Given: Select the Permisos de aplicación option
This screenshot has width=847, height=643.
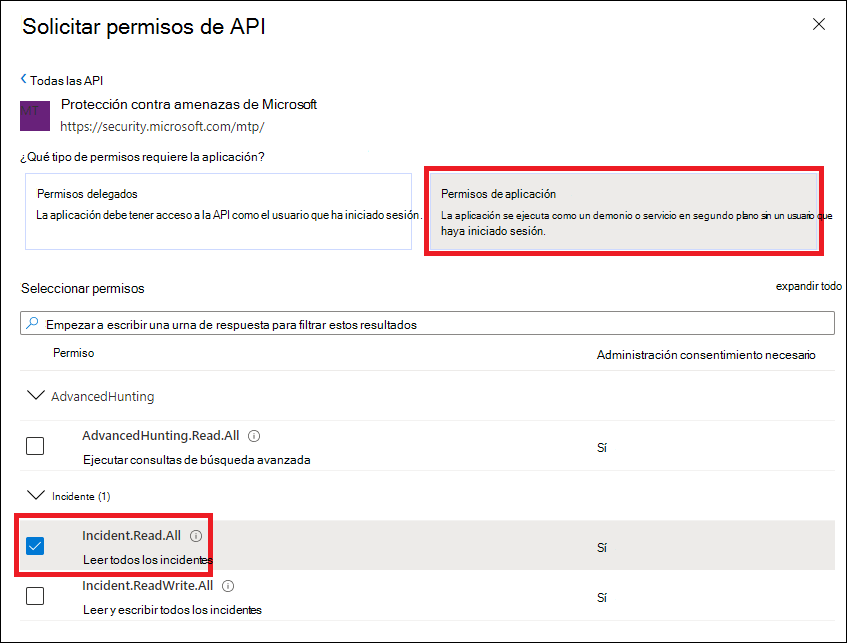Looking at the screenshot, I should point(623,211).
